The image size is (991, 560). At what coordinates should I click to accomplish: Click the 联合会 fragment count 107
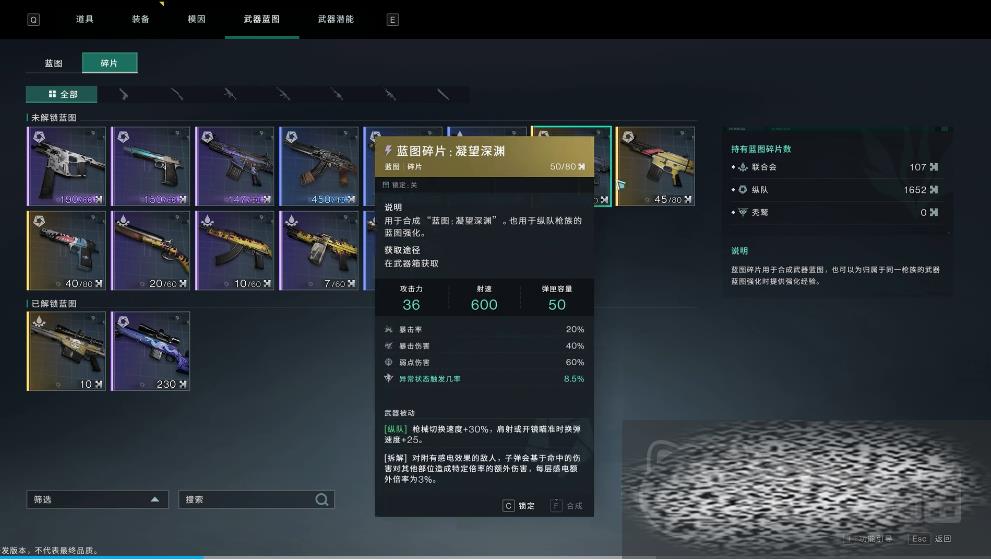click(918, 167)
